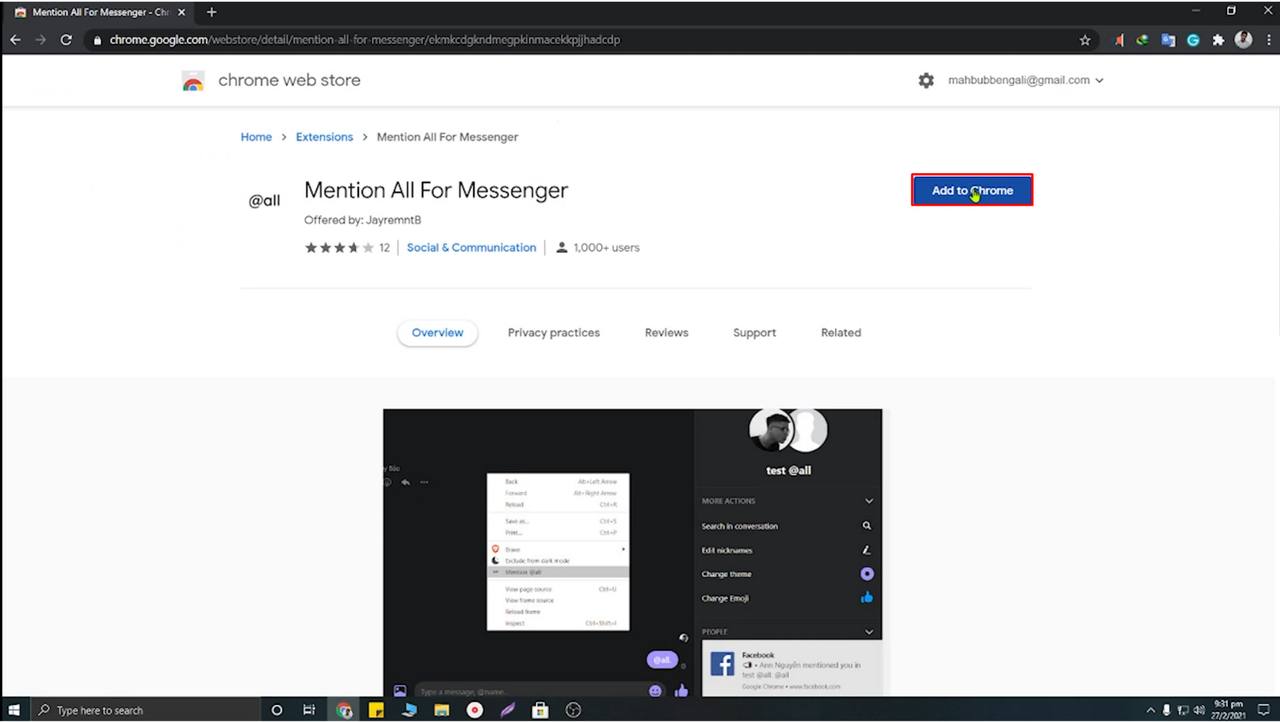Open the Internet Download Manager extension icon
Screen dimensions: 1280x722
[1143, 40]
